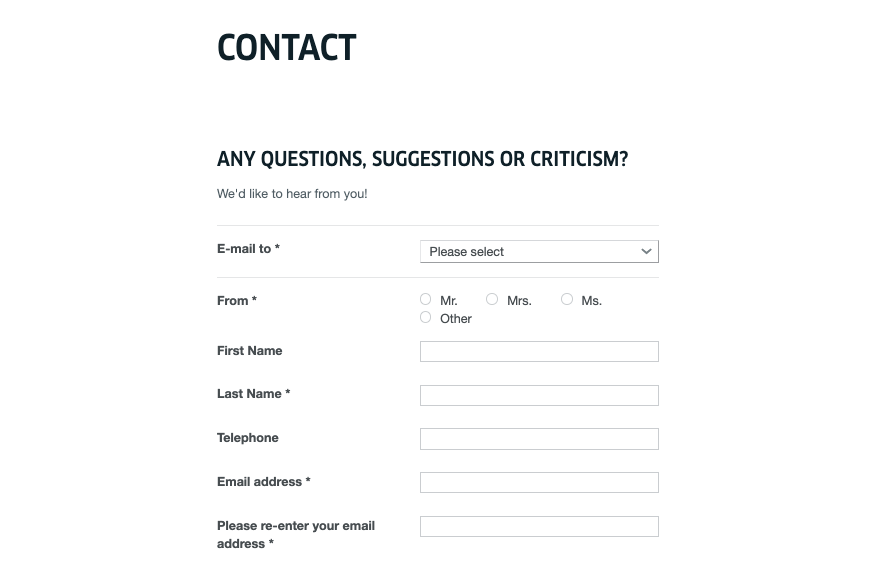Click into the Last Name input box
The width and height of the screenshot is (876, 562).
pos(539,395)
